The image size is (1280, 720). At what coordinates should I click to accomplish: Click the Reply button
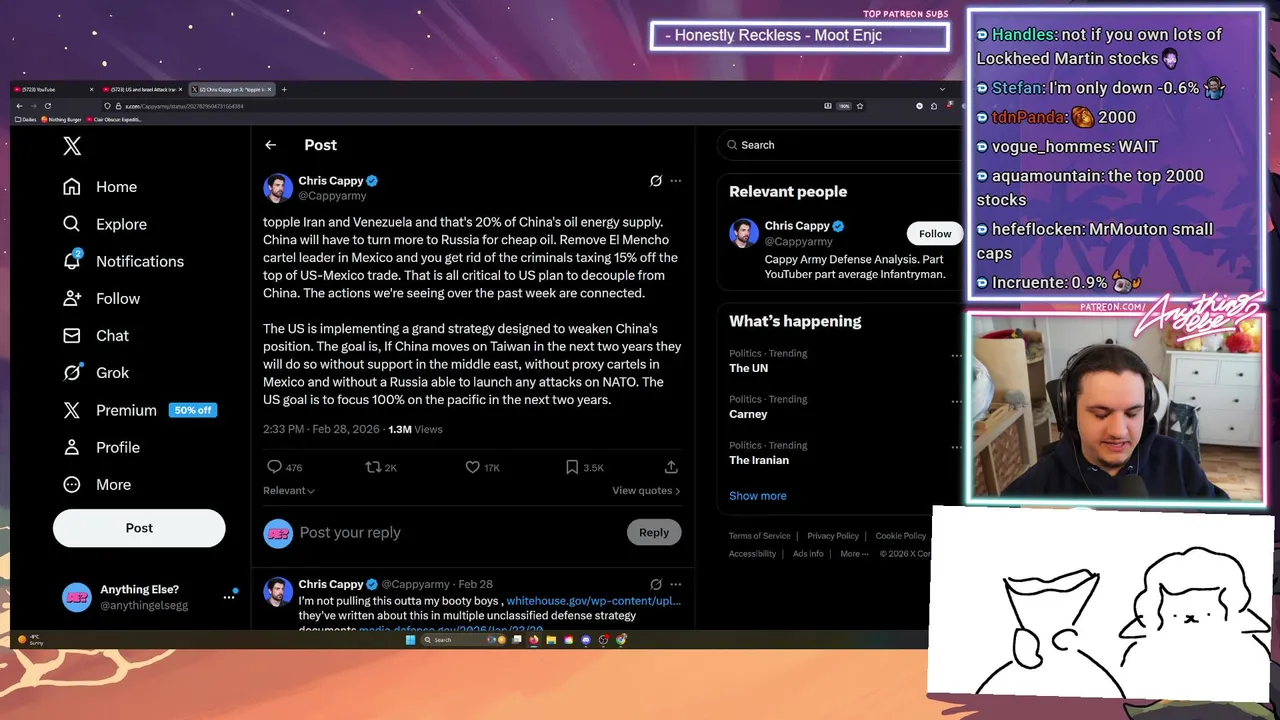point(654,532)
